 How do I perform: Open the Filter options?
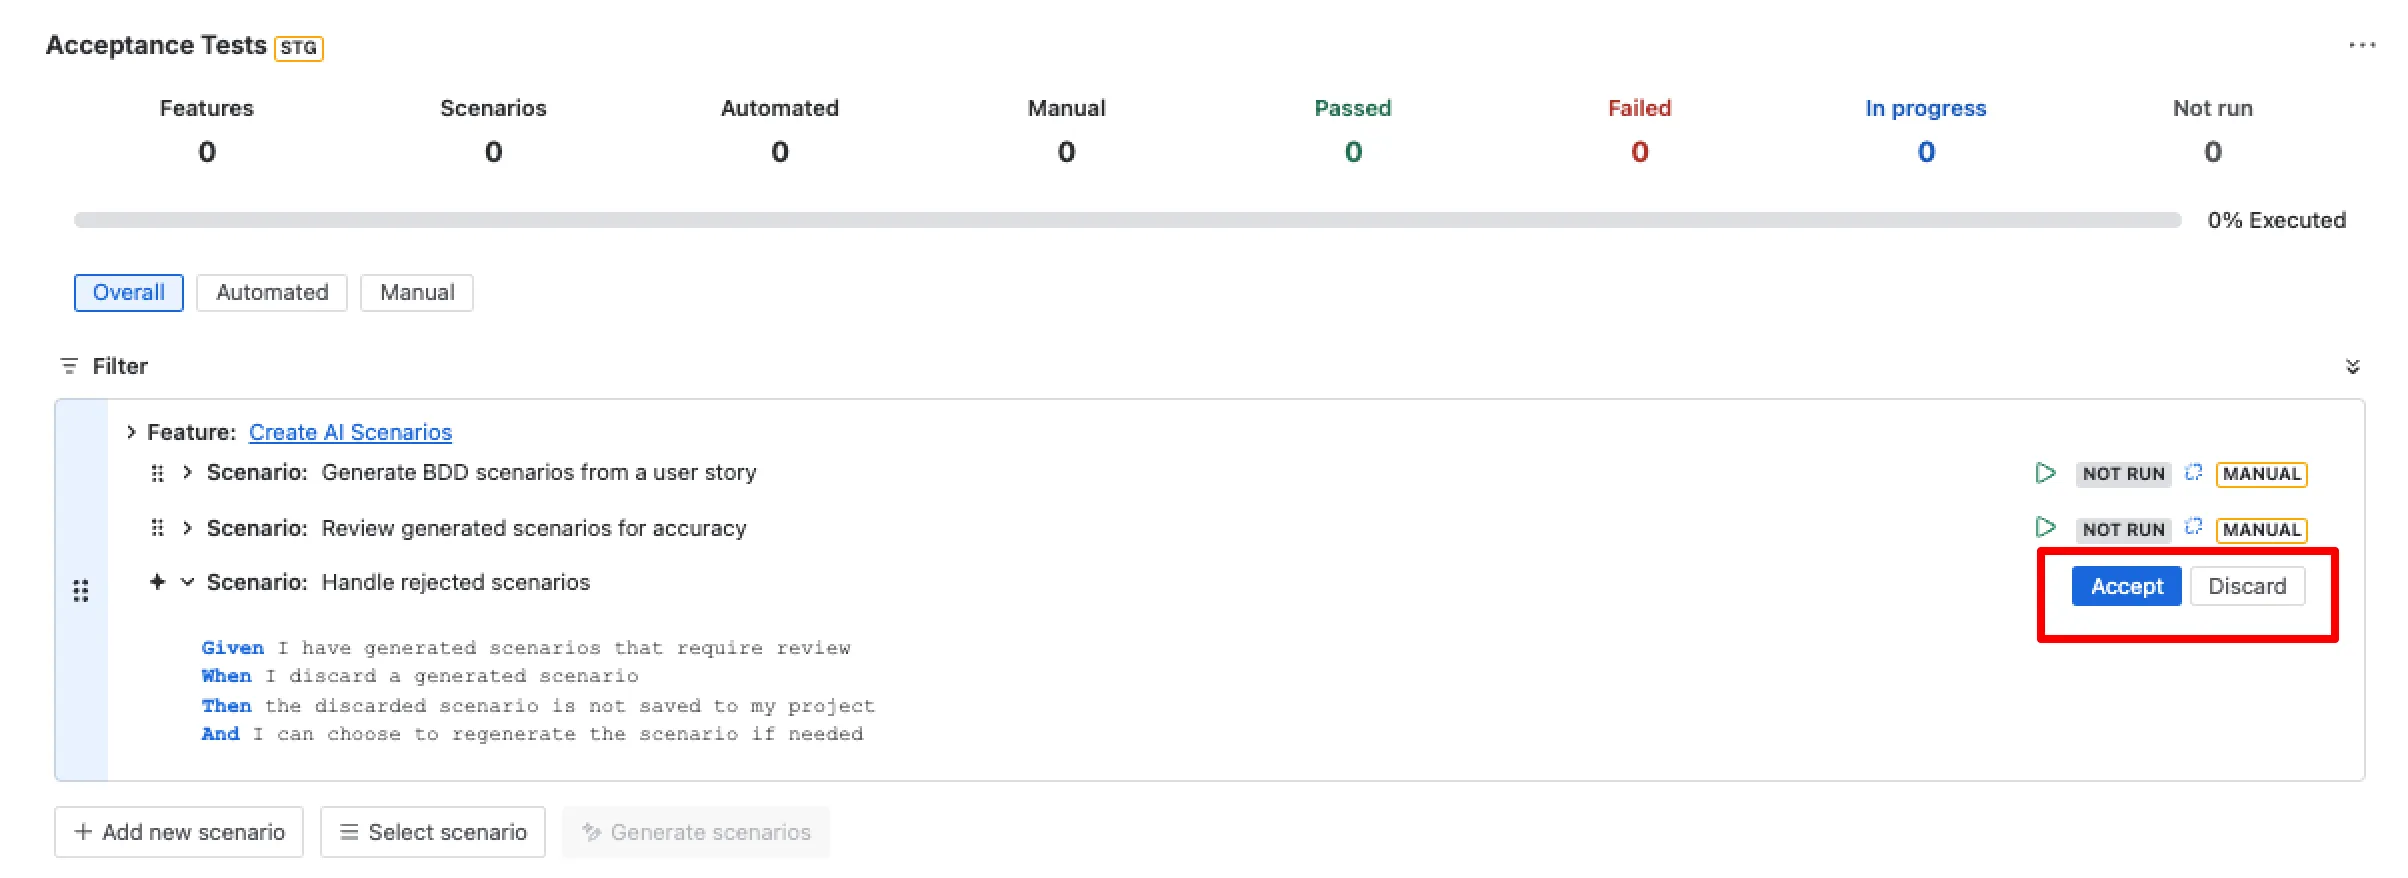[x=104, y=366]
